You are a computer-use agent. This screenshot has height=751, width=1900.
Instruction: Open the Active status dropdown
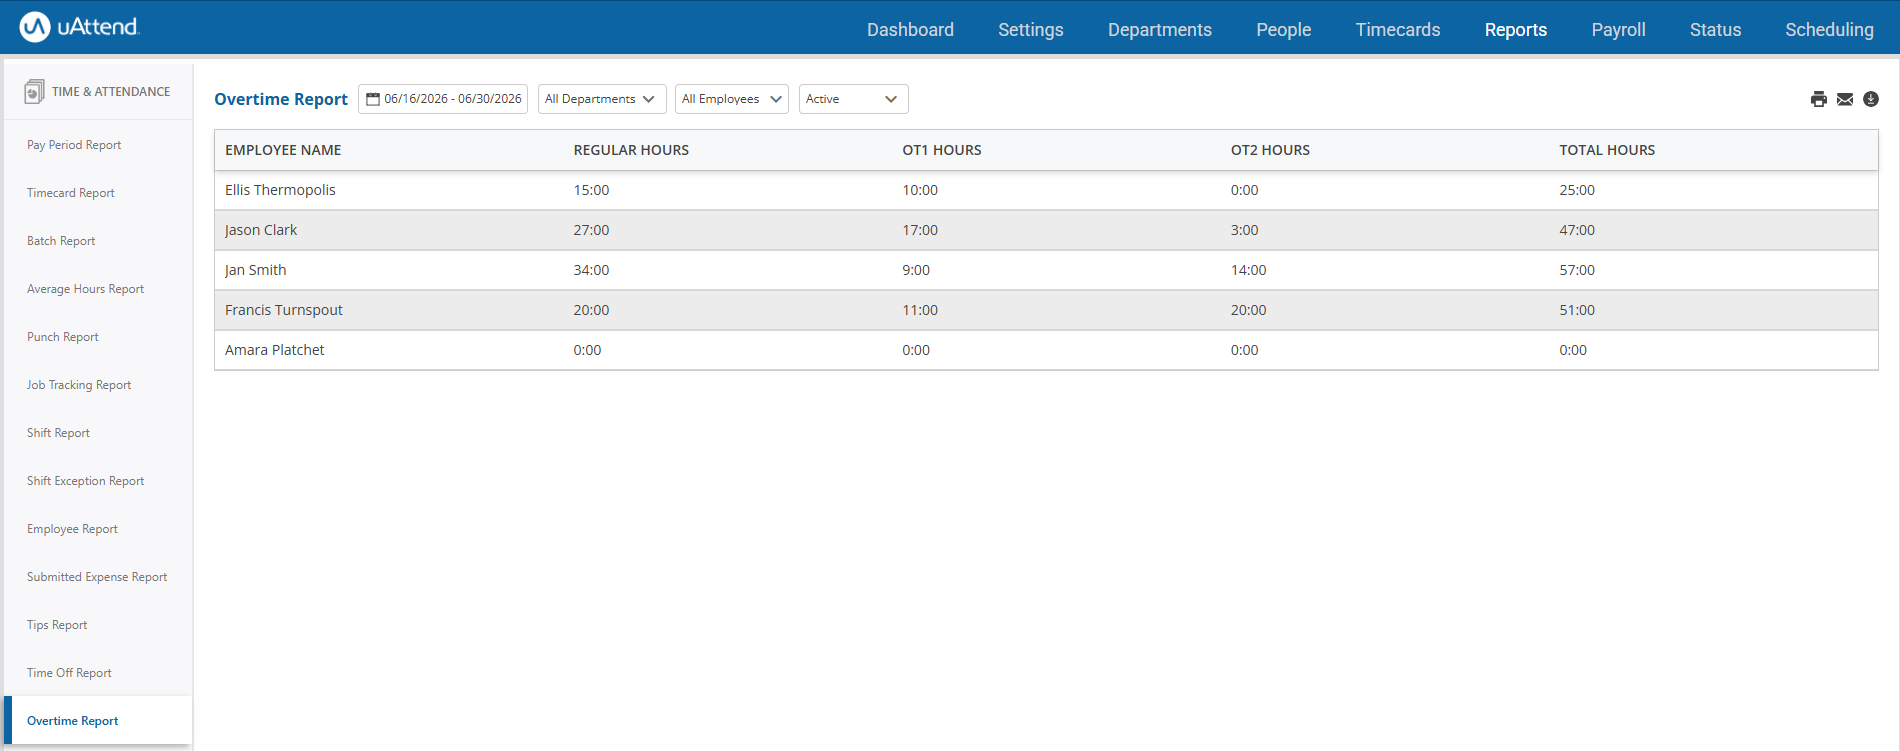[x=854, y=99]
